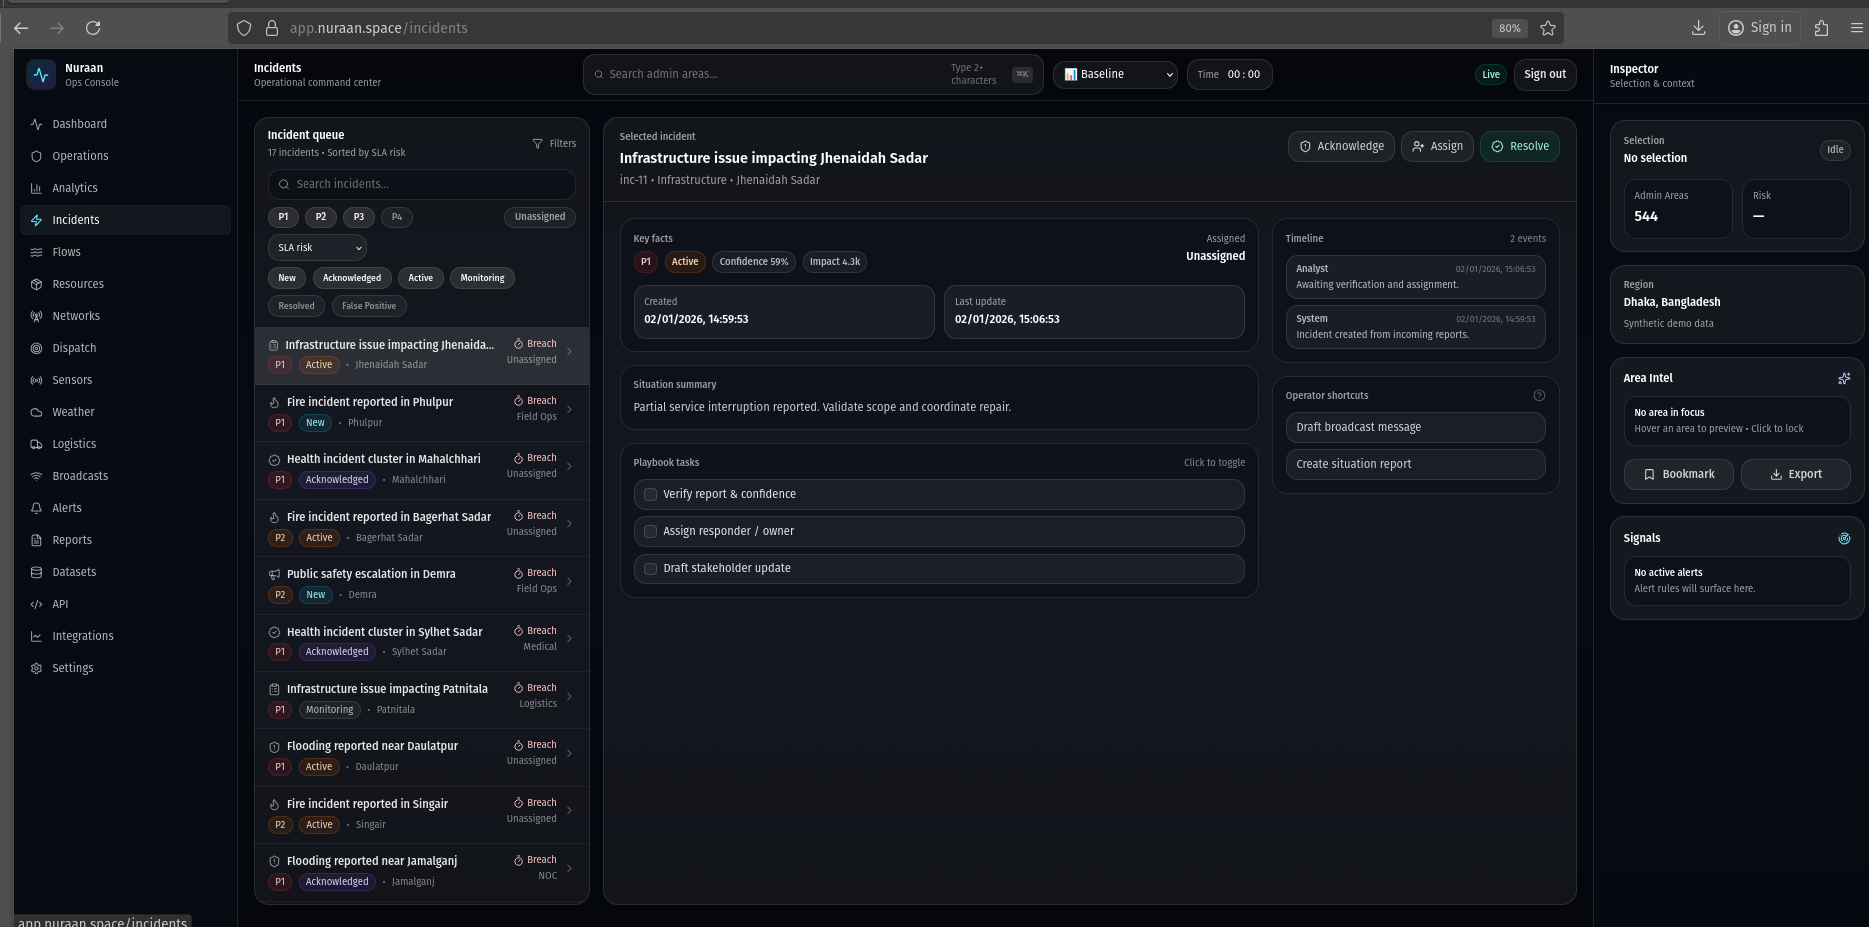Toggle the P1 priority filter chip
Image resolution: width=1869 pixels, height=928 pixels.
point(283,217)
